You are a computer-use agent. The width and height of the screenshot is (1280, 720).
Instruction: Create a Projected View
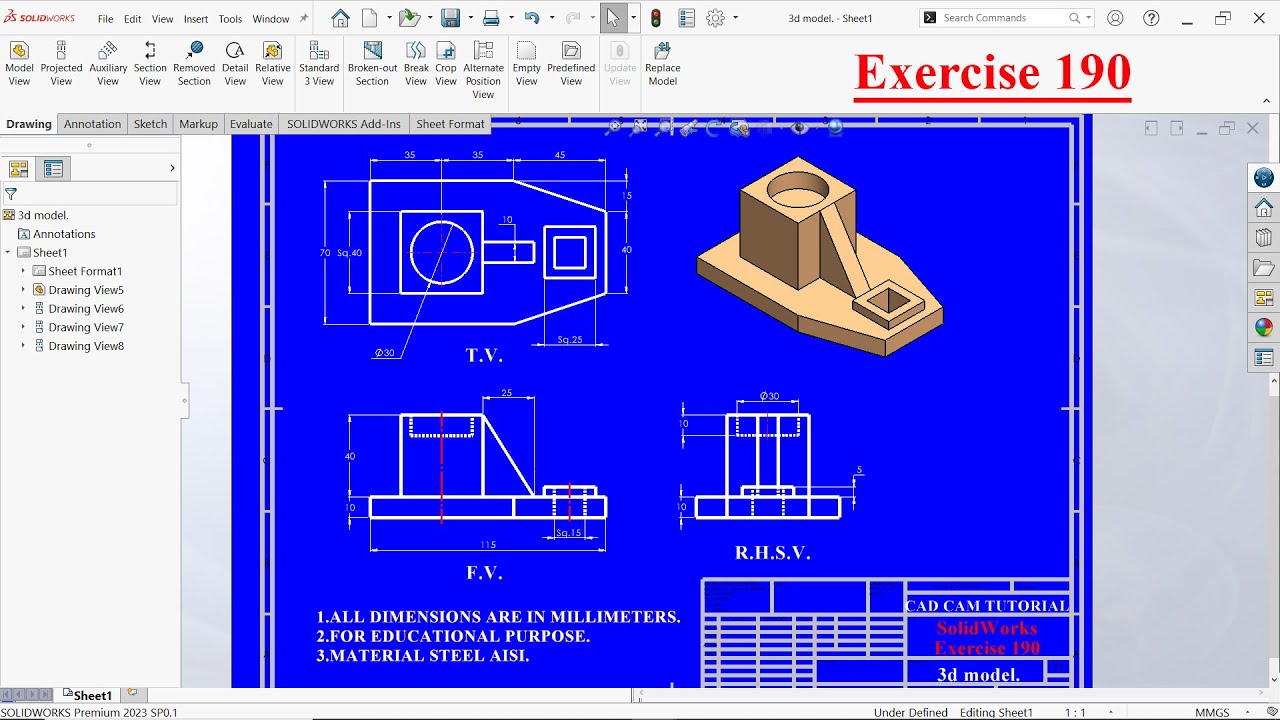61,64
